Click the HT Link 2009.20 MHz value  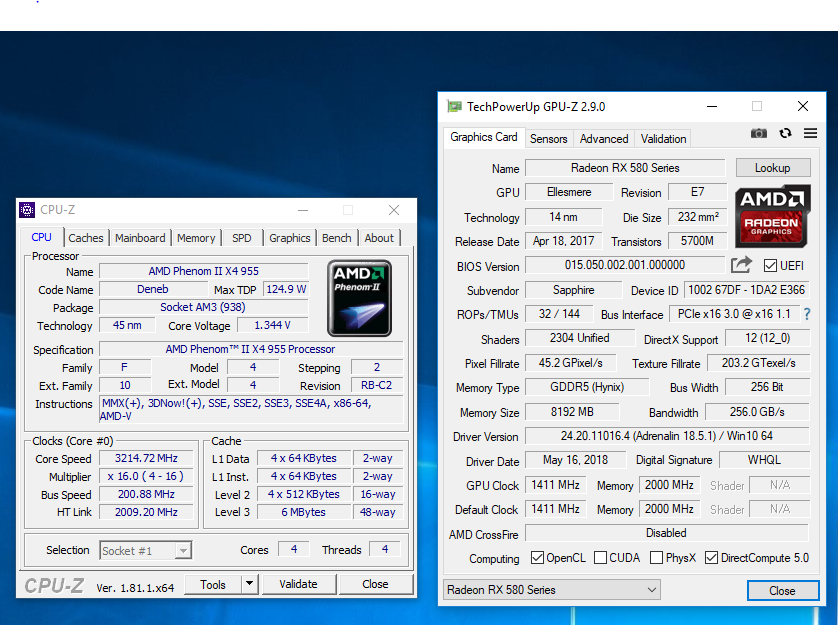click(146, 512)
